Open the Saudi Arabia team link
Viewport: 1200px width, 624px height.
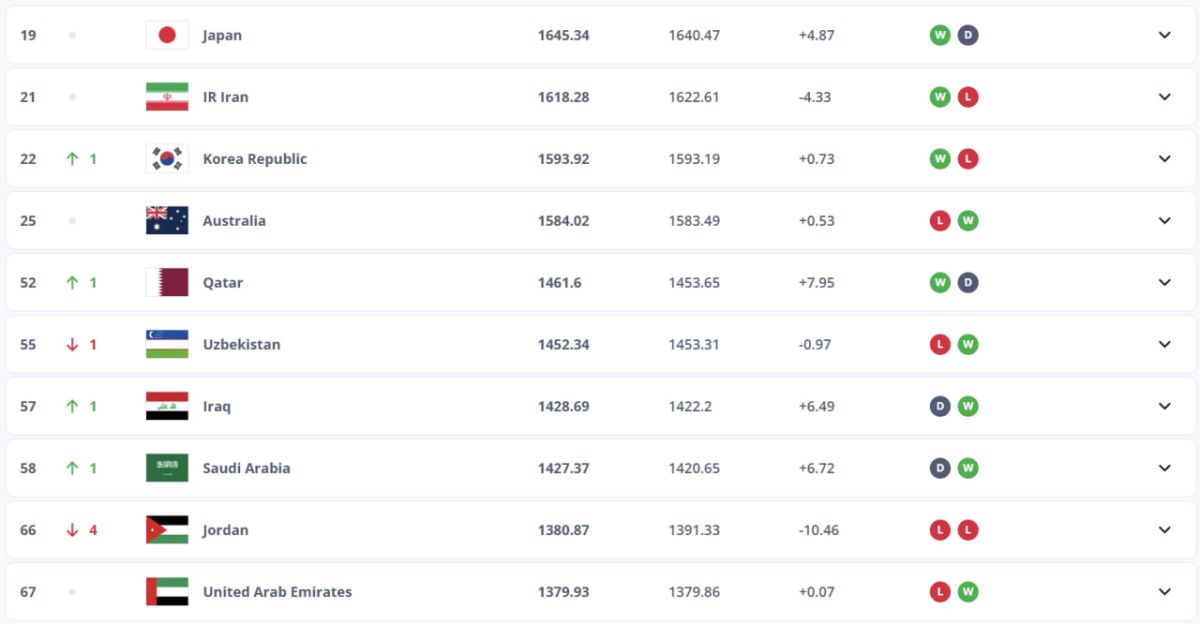tap(246, 468)
